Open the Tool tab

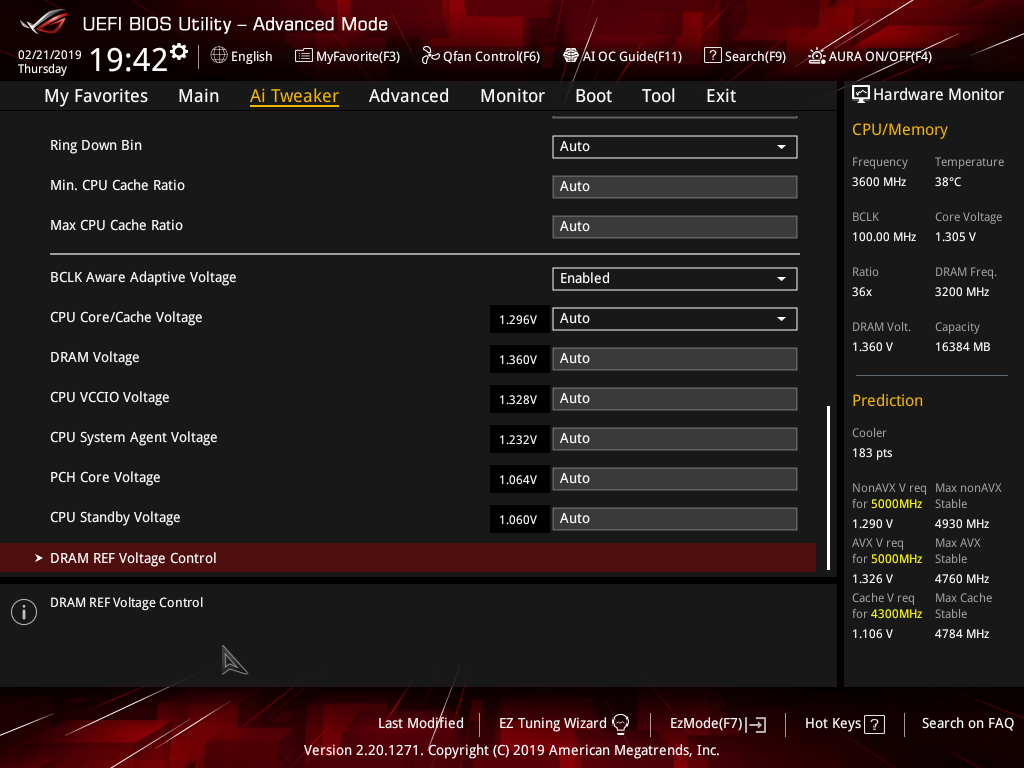pyautogui.click(x=658, y=96)
